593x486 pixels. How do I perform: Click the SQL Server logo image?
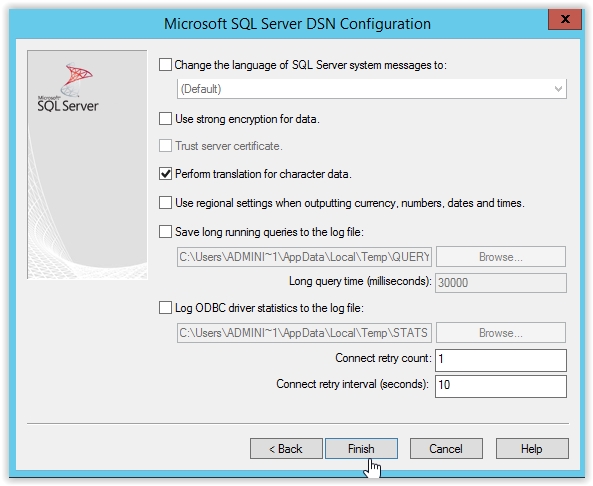(68, 88)
